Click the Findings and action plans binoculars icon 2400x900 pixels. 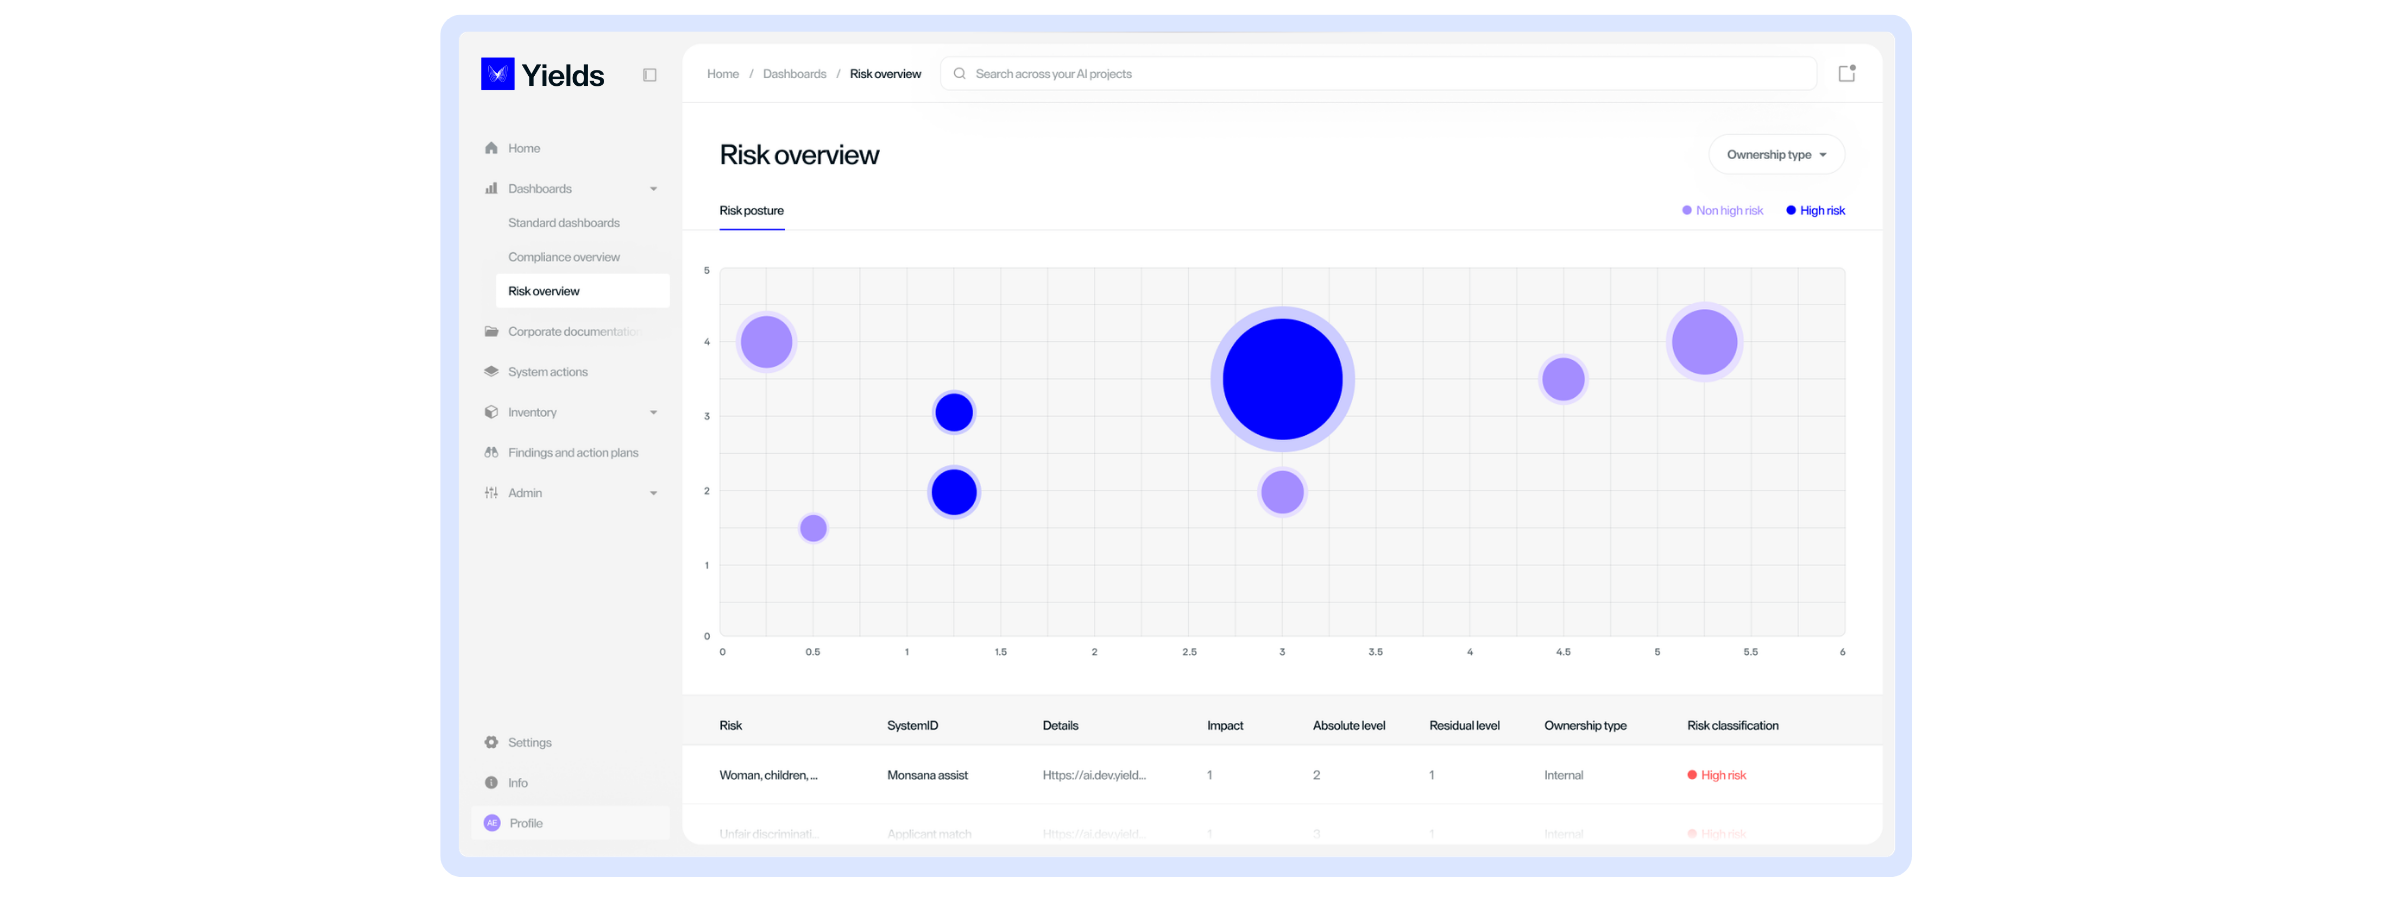coord(491,452)
